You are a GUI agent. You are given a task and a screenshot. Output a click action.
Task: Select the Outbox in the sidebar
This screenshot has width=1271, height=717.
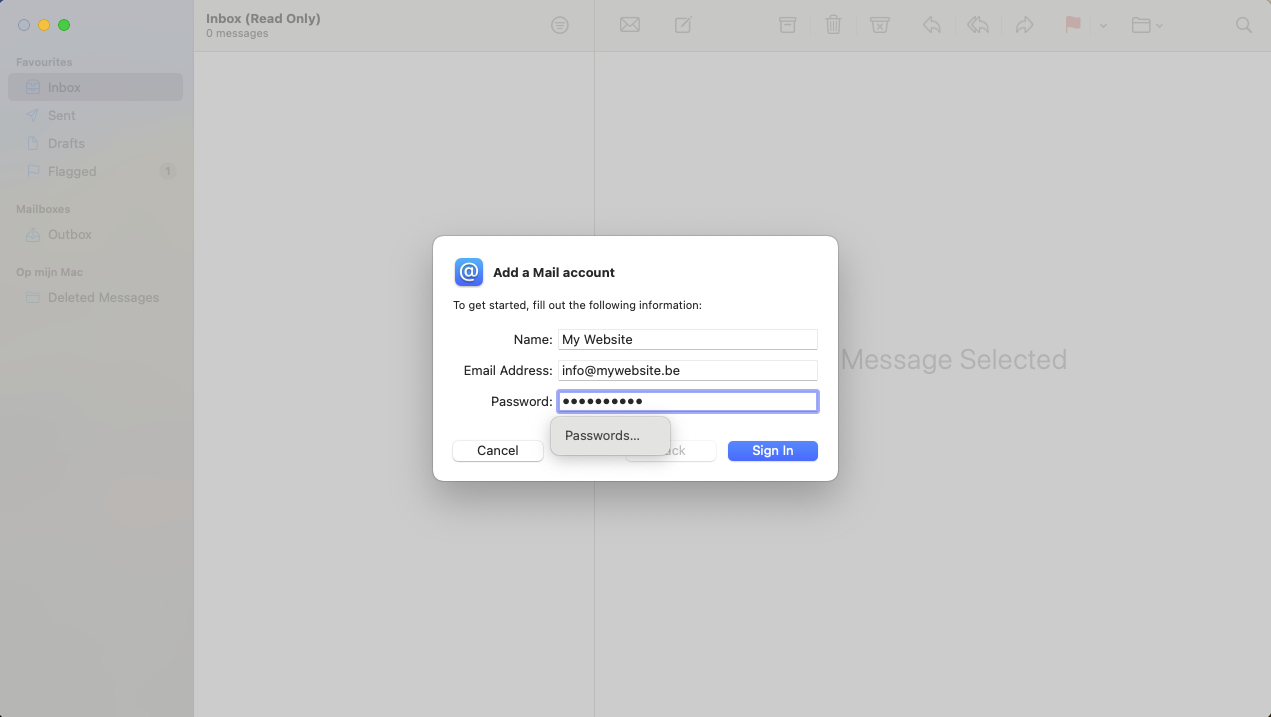pos(70,234)
